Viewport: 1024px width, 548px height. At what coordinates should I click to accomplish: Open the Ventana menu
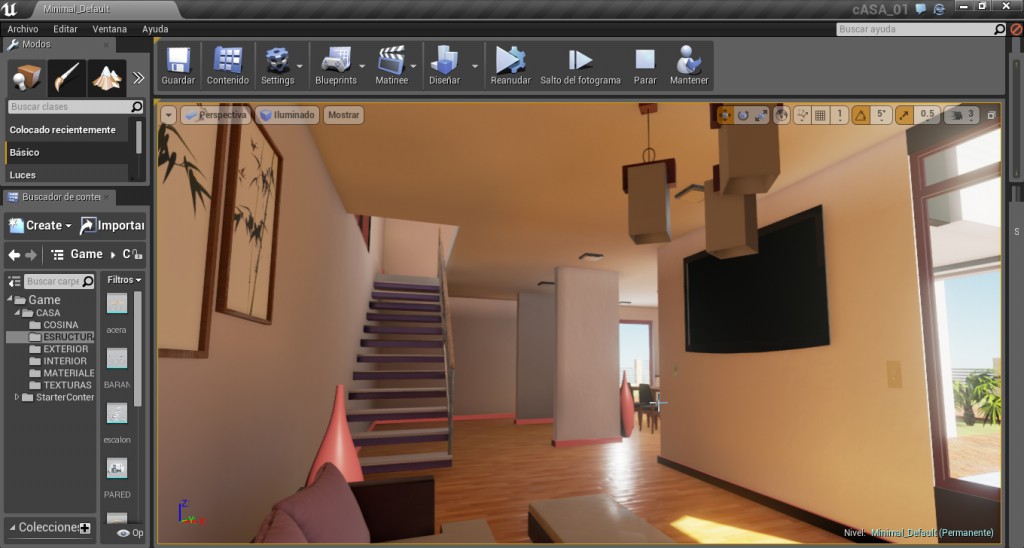110,29
